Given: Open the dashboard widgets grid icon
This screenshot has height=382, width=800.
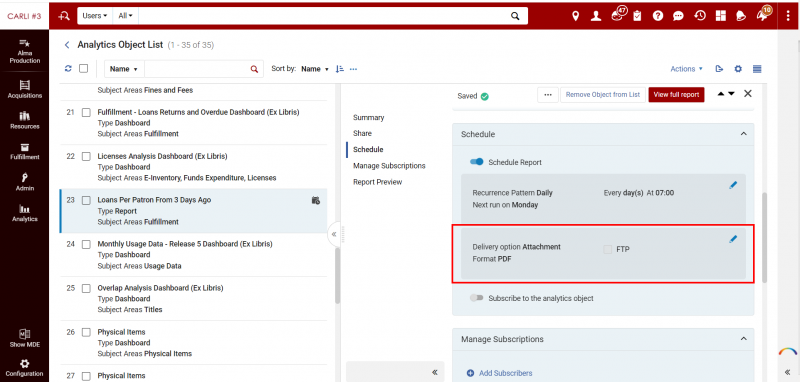Looking at the screenshot, I should (x=720, y=16).
